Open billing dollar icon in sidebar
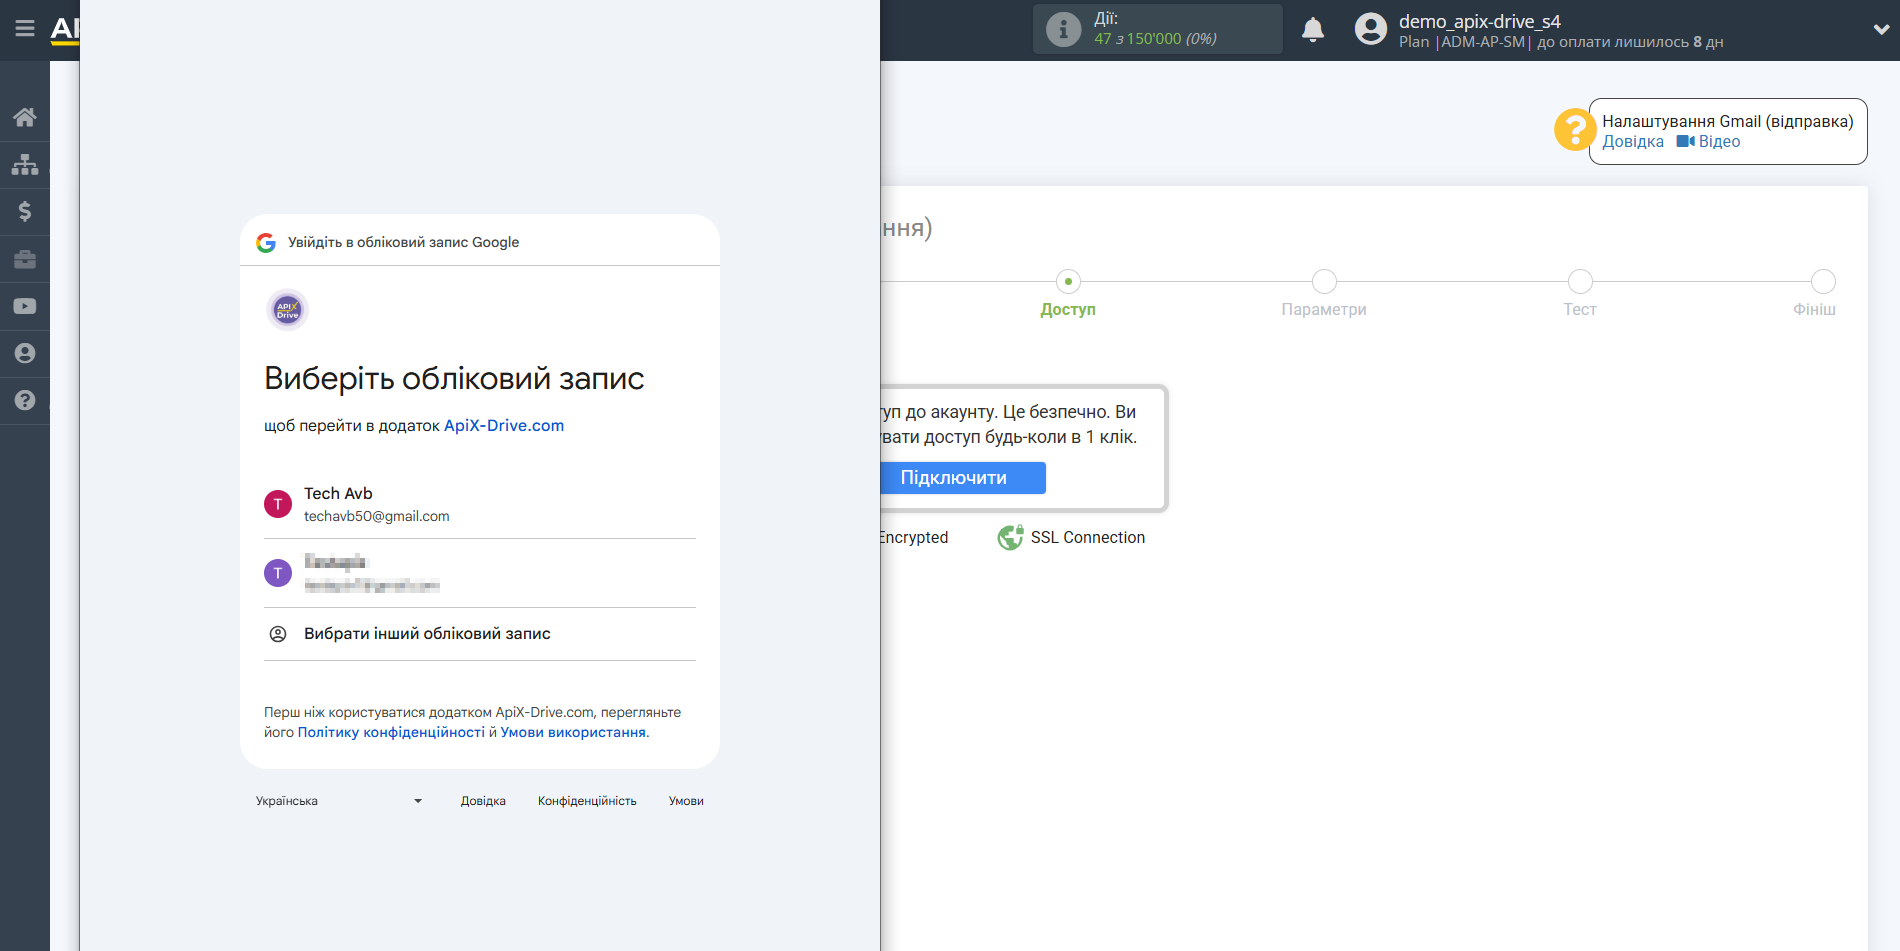The image size is (1900, 951). [x=25, y=211]
